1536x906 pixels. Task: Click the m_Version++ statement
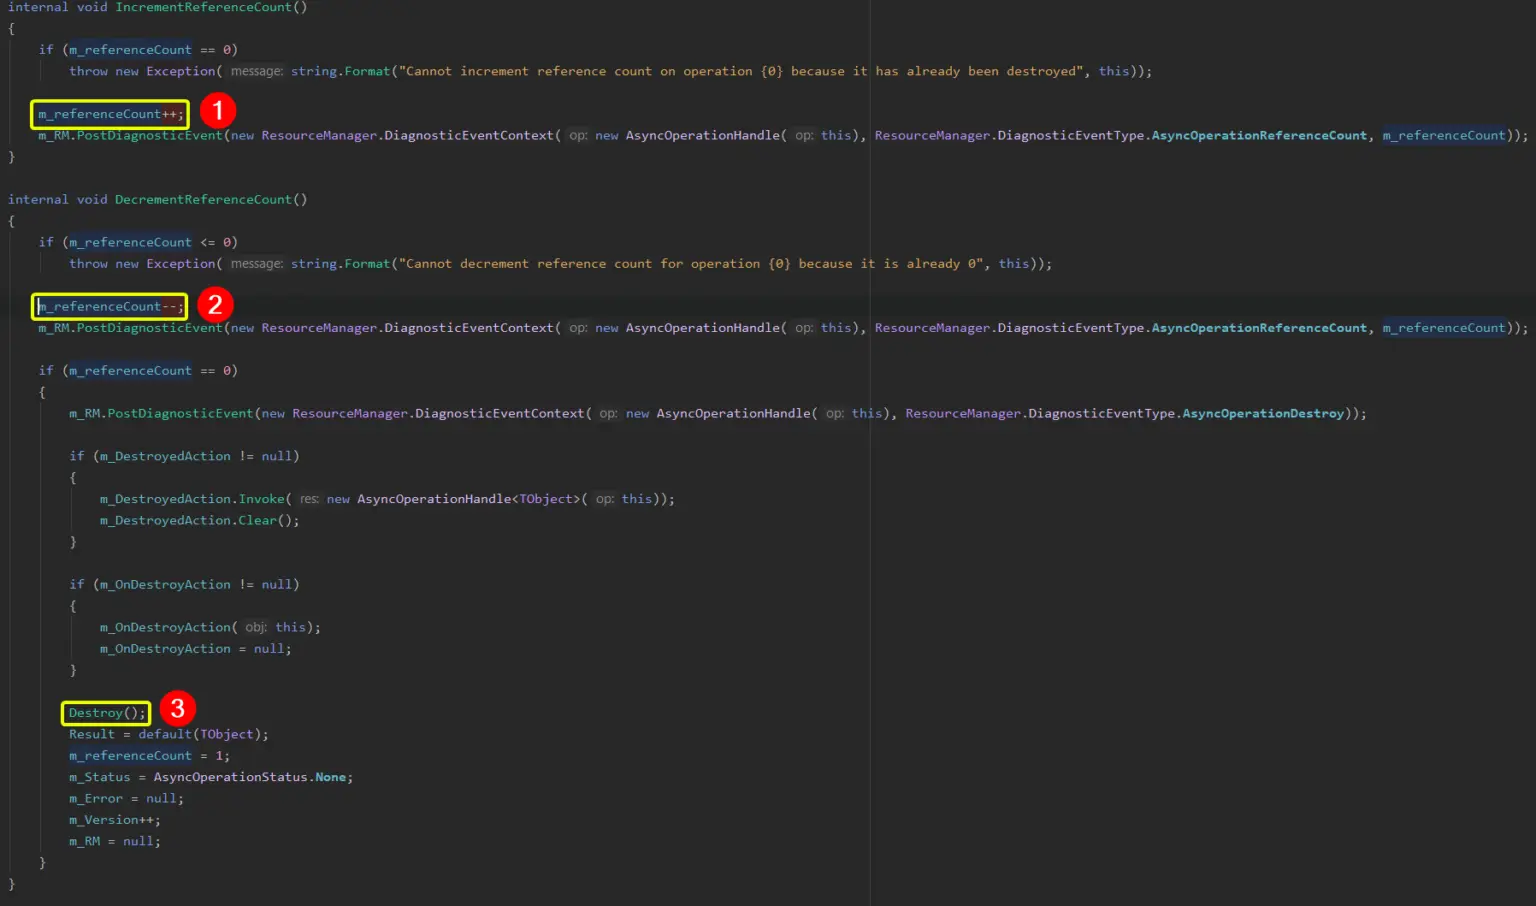[114, 819]
